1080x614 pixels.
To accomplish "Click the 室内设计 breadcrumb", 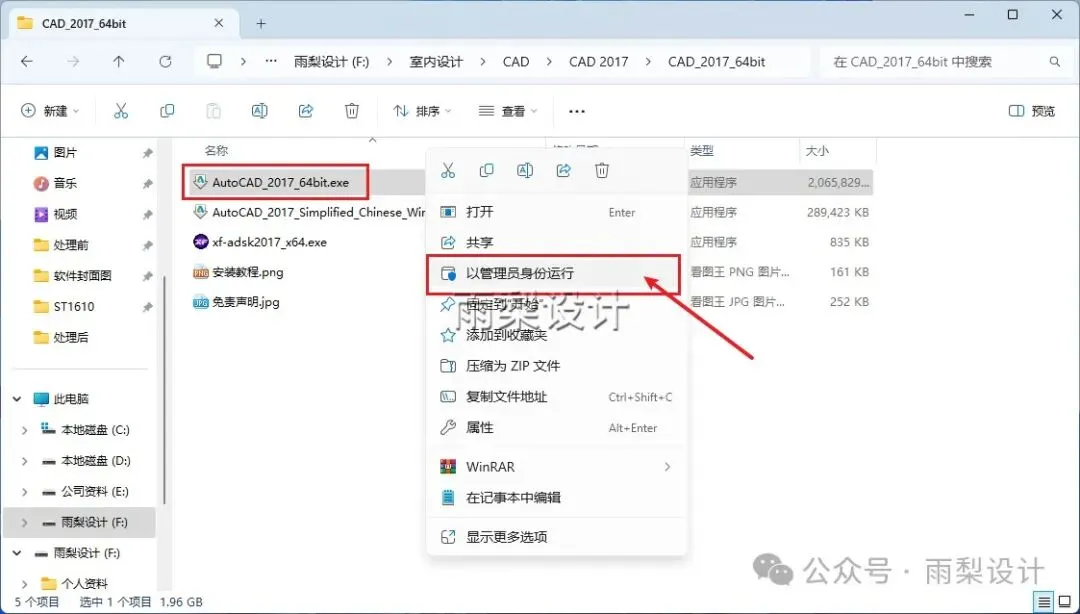I will coord(435,61).
